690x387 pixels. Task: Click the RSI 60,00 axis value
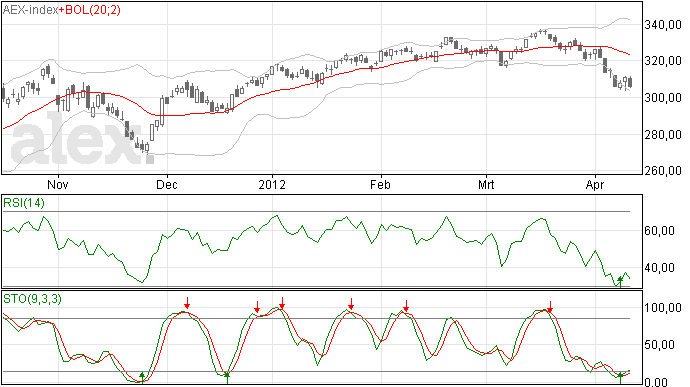pyautogui.click(x=659, y=231)
